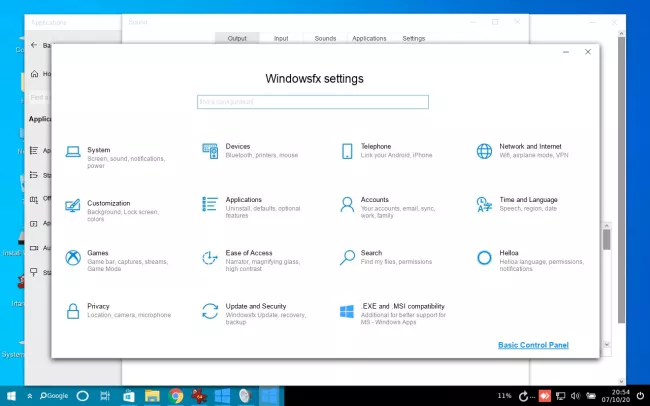Click the Google search on the taskbar
The image size is (650, 406).
pos(54,396)
